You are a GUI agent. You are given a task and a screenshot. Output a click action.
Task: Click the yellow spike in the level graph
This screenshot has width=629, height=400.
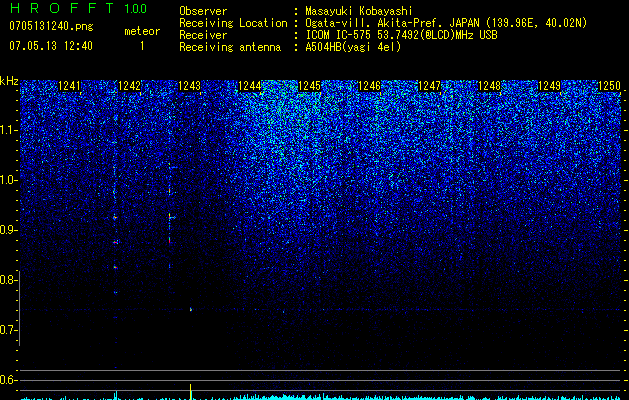click(191, 392)
